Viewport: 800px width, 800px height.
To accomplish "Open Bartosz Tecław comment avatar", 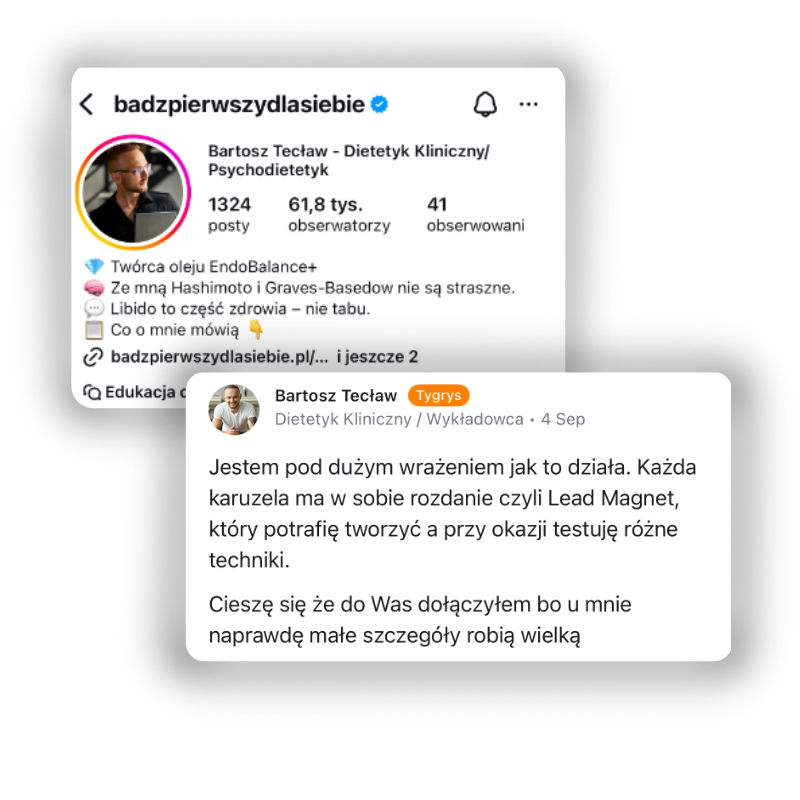I will coord(234,409).
